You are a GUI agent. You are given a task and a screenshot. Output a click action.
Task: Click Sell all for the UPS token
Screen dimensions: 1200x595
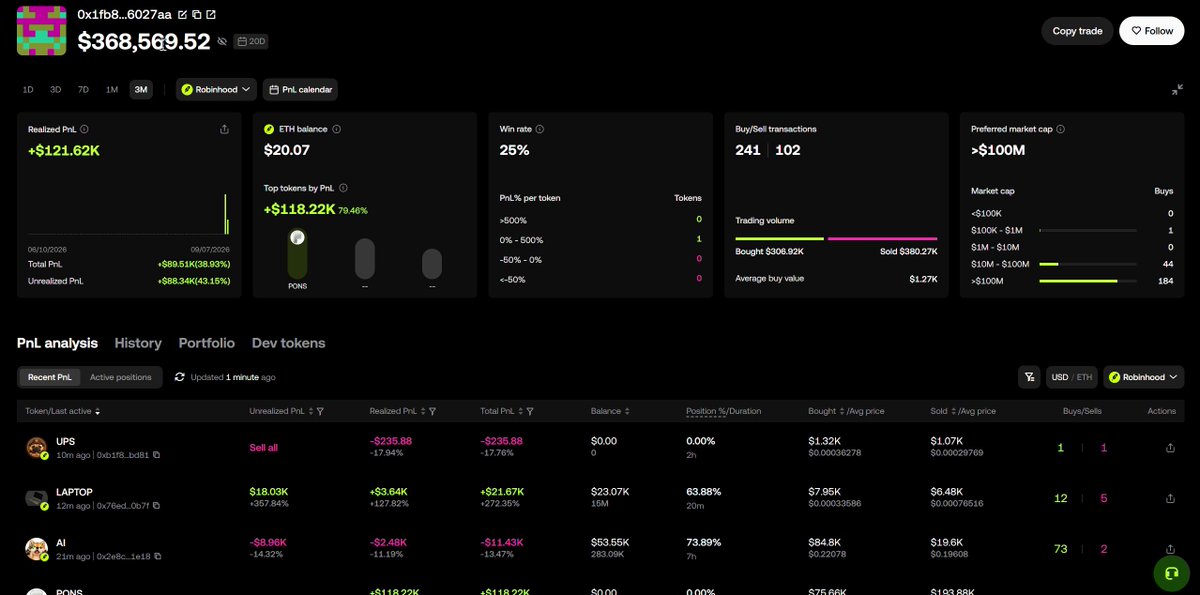[x=264, y=448]
